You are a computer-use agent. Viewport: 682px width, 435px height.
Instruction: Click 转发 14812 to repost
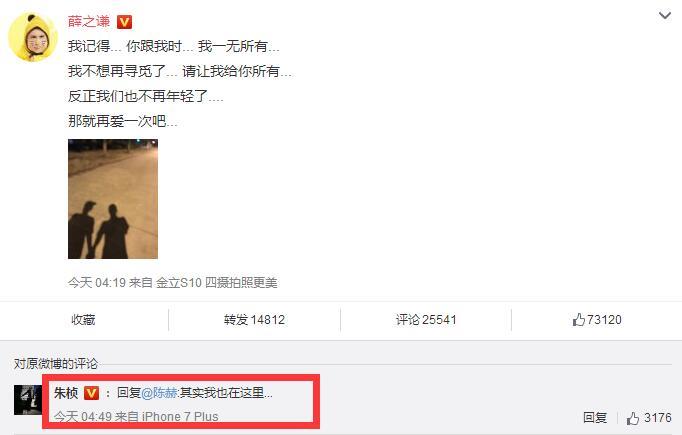point(254,320)
